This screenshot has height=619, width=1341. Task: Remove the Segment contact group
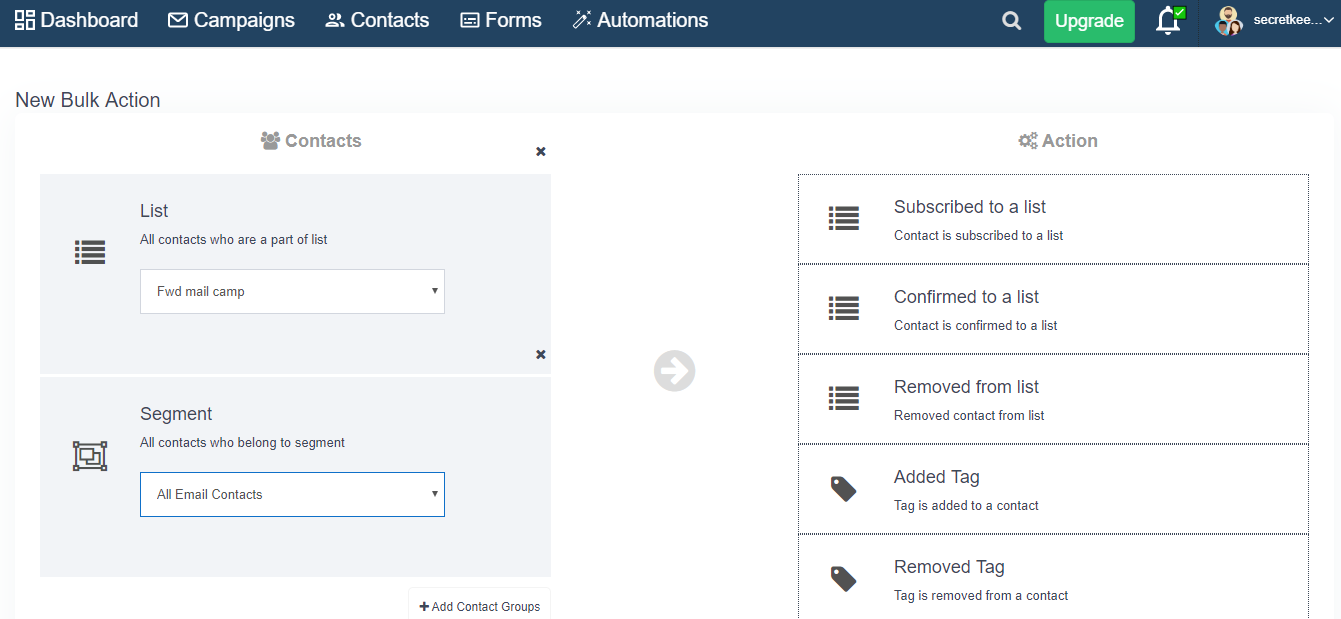coord(541,355)
